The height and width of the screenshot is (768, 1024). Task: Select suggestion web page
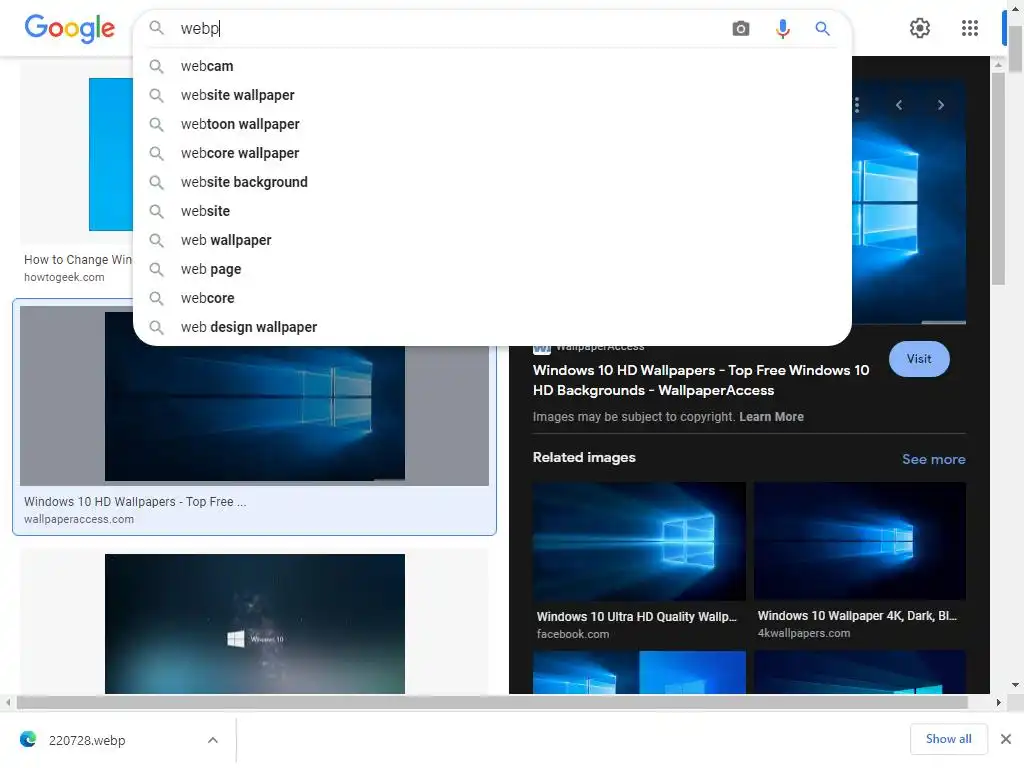point(492,269)
